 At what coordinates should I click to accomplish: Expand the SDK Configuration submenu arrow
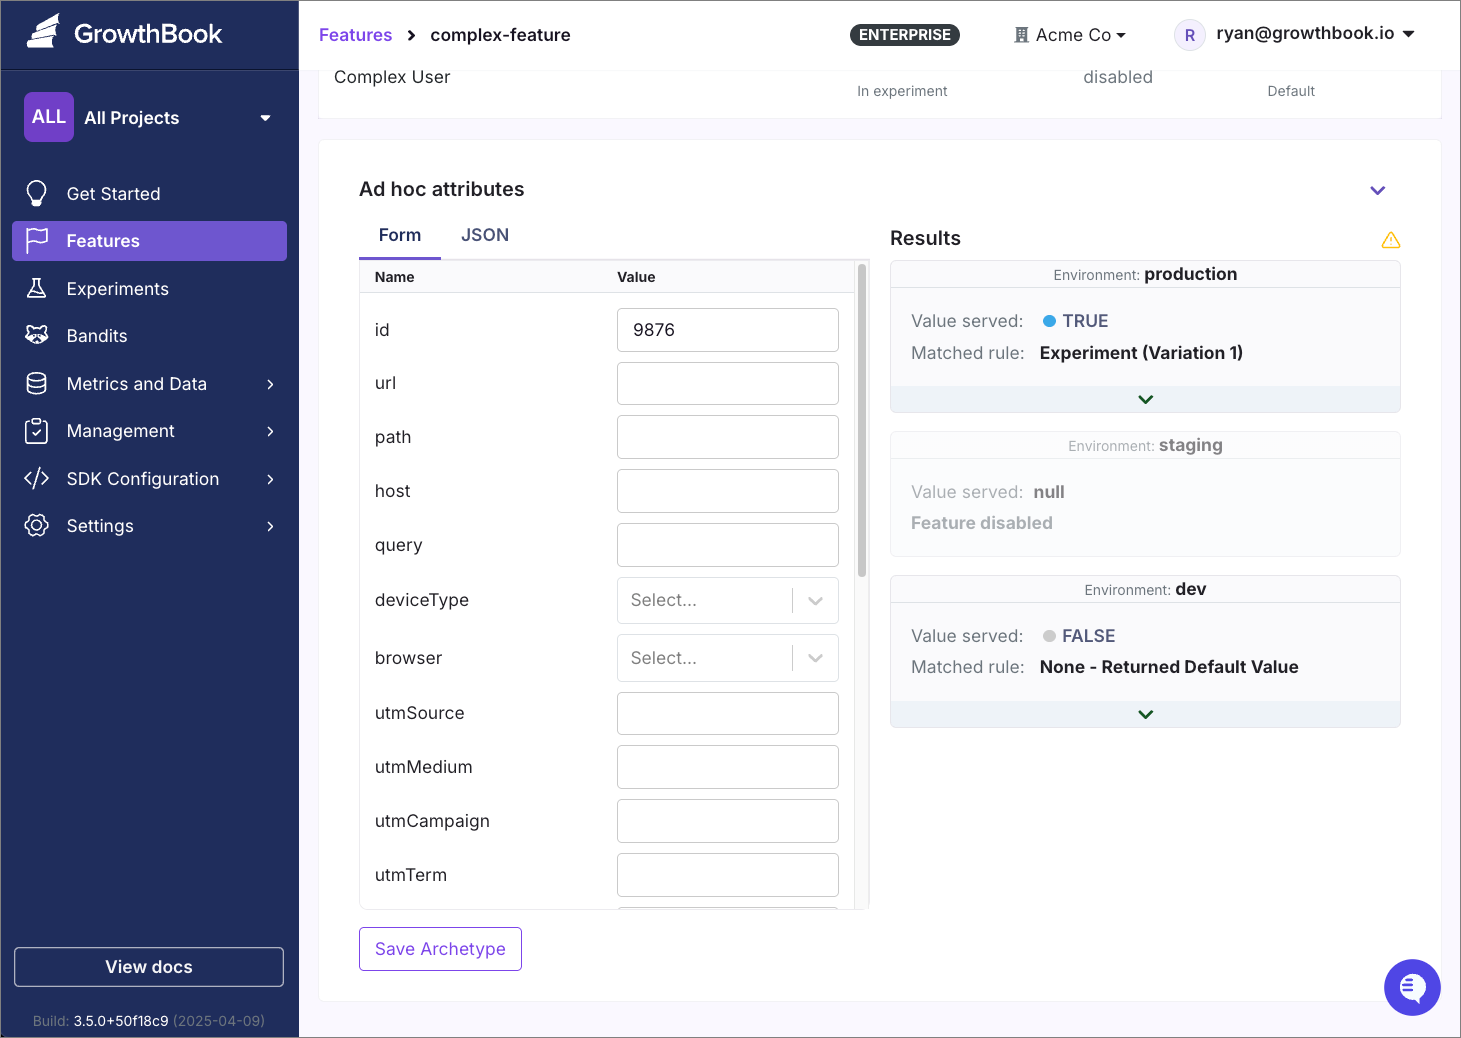coord(270,479)
